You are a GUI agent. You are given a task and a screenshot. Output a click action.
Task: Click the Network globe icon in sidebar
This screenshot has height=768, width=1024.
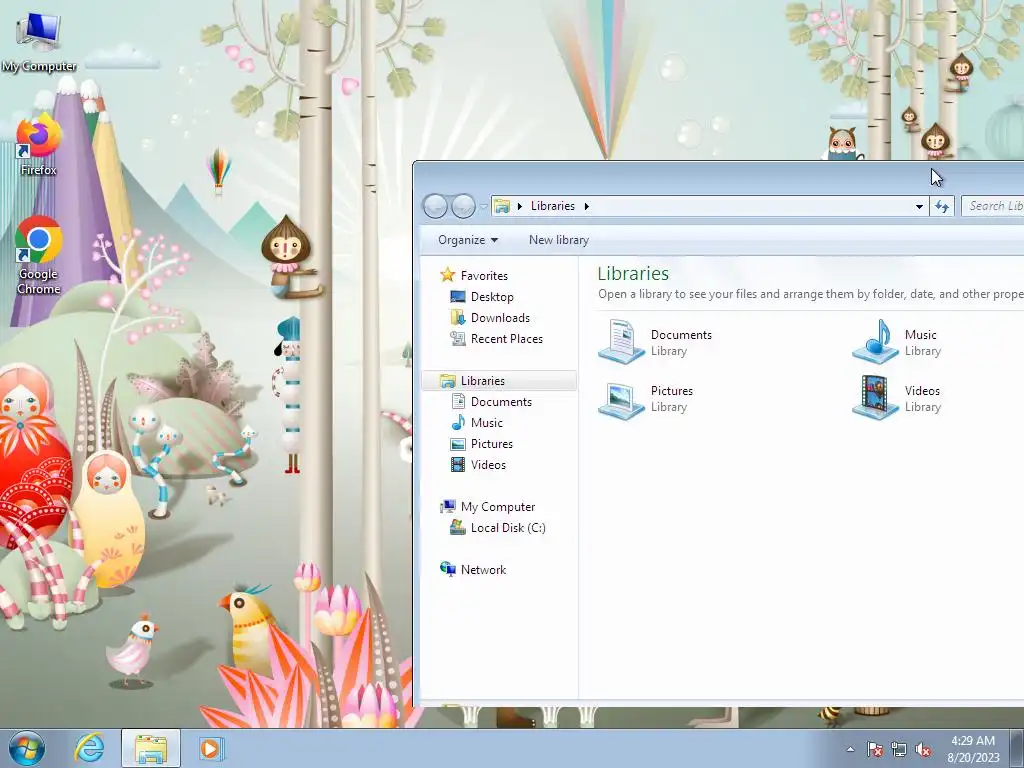(447, 569)
